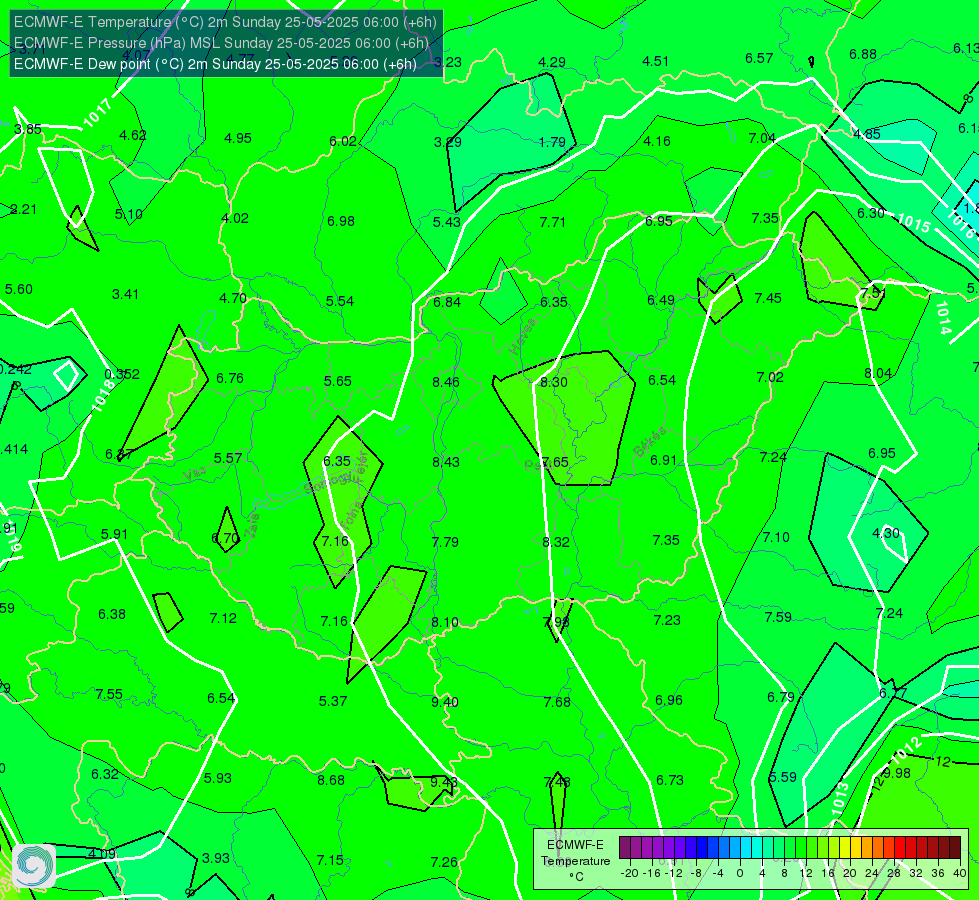Click the 1.79 temperature value
The height and width of the screenshot is (900, 979).
[552, 142]
